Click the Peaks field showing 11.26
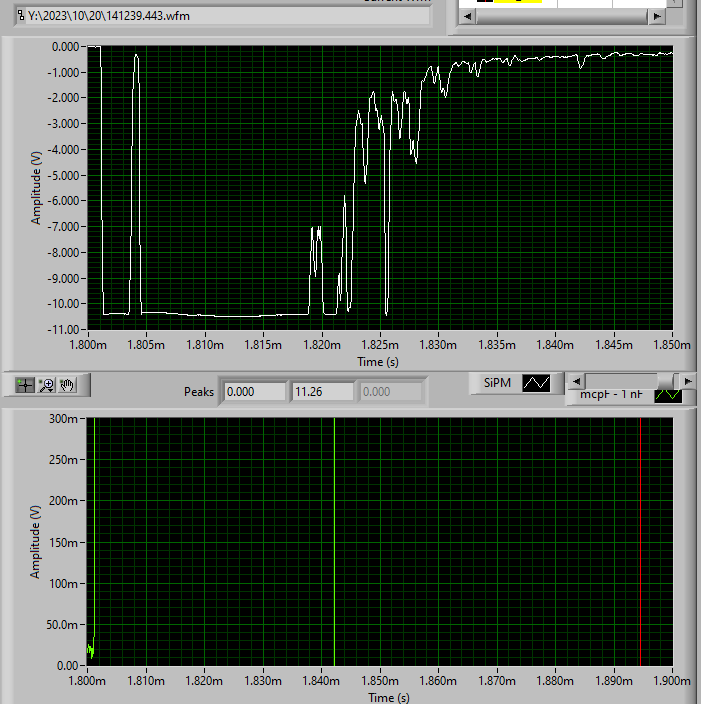 (x=322, y=392)
